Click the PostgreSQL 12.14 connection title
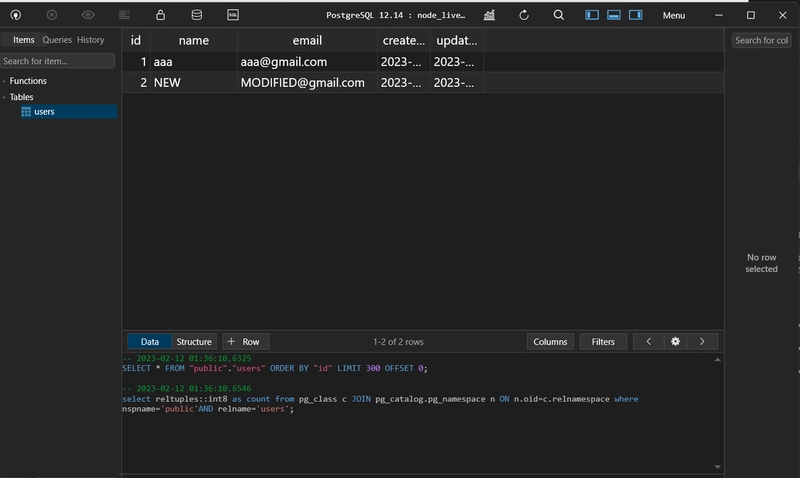Screen dimensions: 800x478 click(395, 15)
